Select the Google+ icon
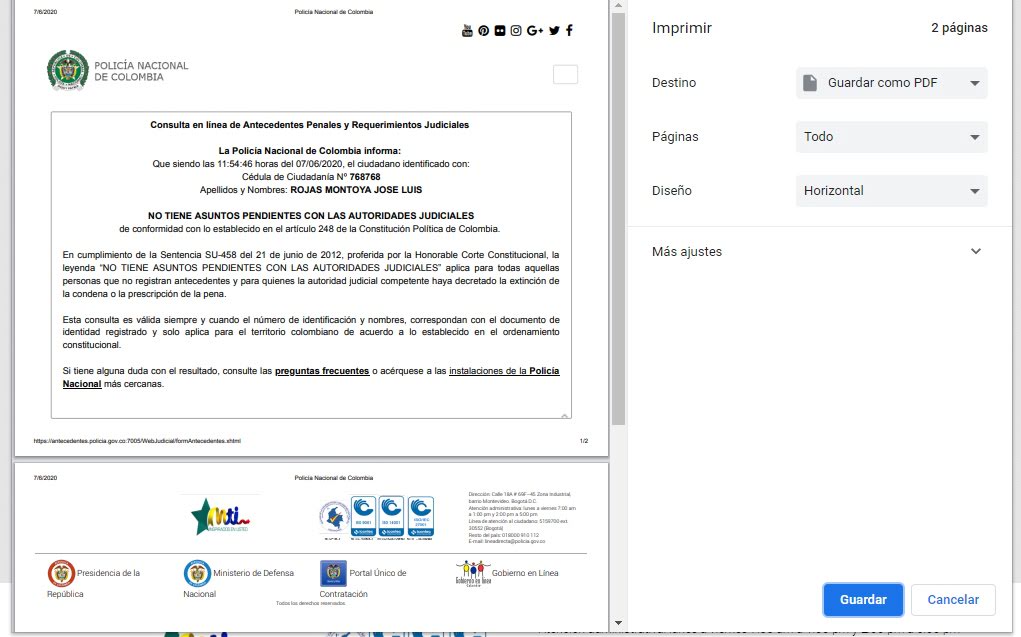The image size is (1021, 637). point(535,31)
